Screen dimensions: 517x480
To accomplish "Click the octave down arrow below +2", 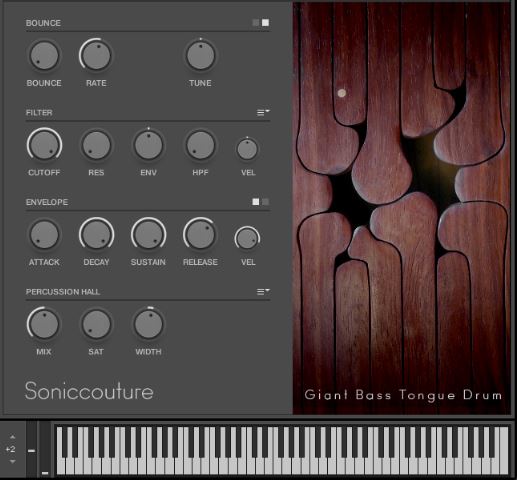I will click(x=13, y=462).
